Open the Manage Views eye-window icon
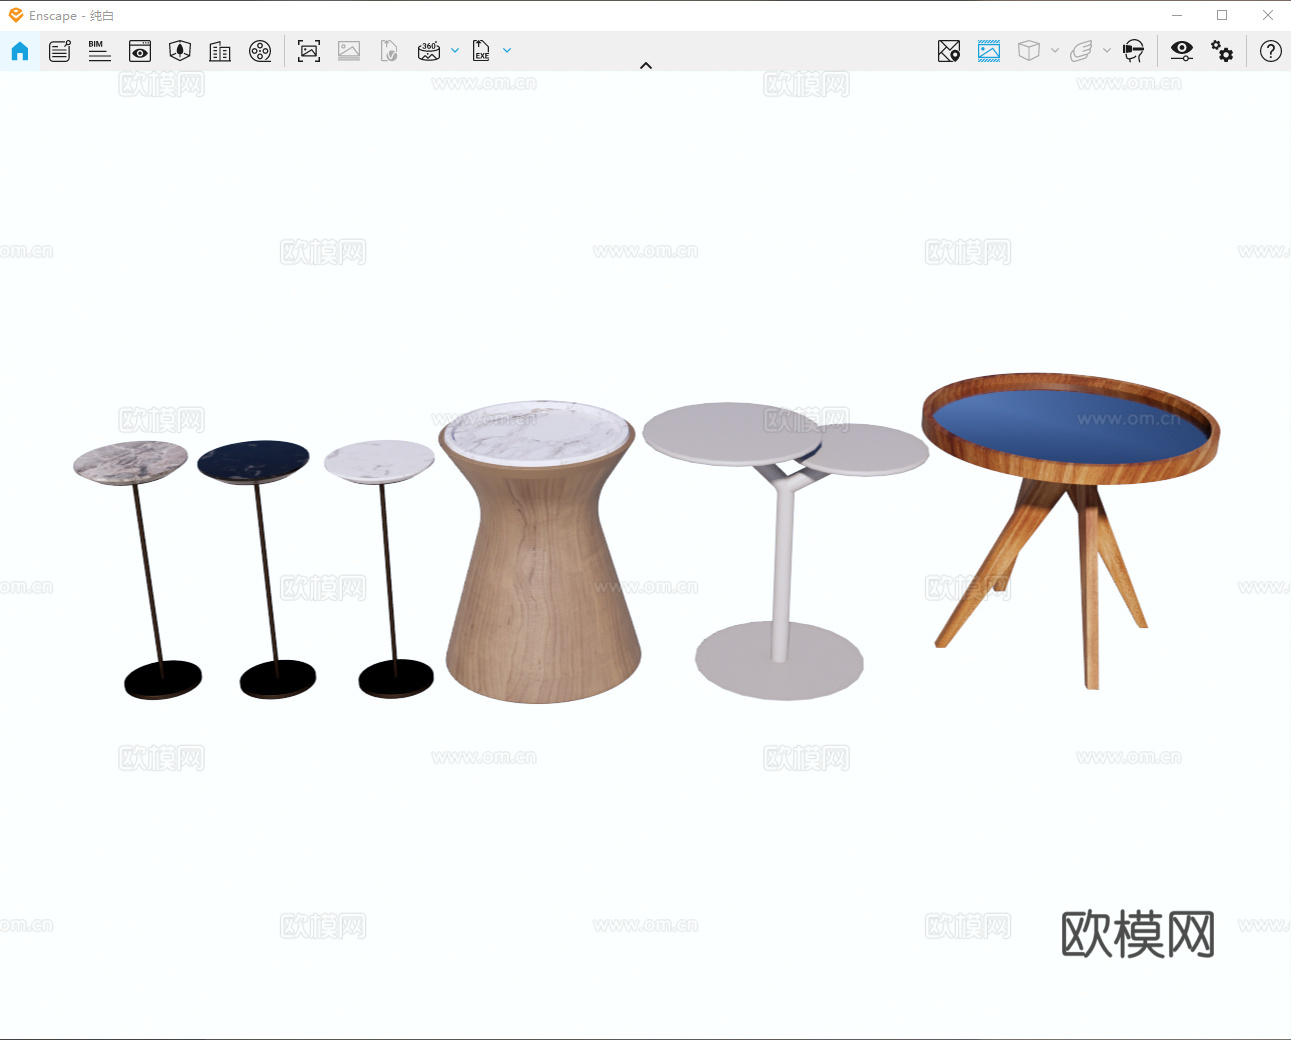Viewport: 1291px width, 1040px height. (x=140, y=51)
